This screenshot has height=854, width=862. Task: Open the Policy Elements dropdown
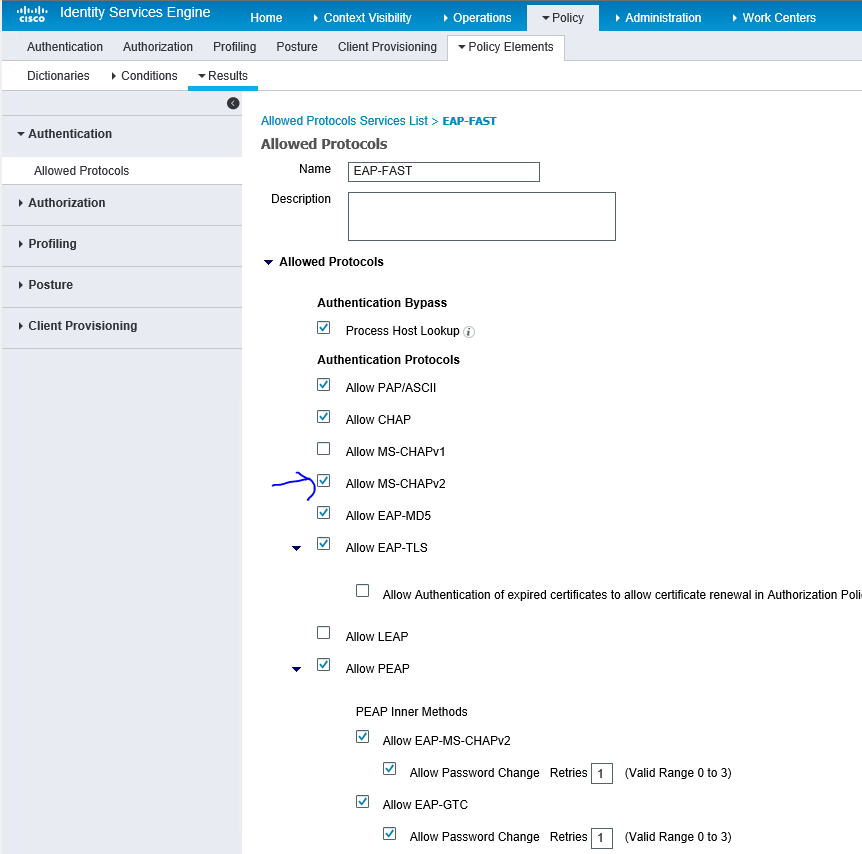506,47
